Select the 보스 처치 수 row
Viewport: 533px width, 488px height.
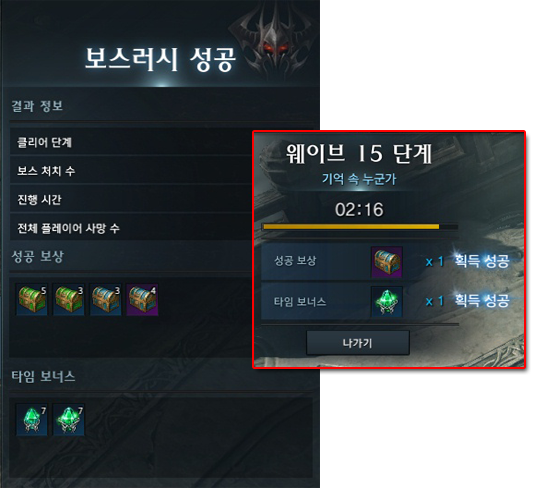[131, 171]
